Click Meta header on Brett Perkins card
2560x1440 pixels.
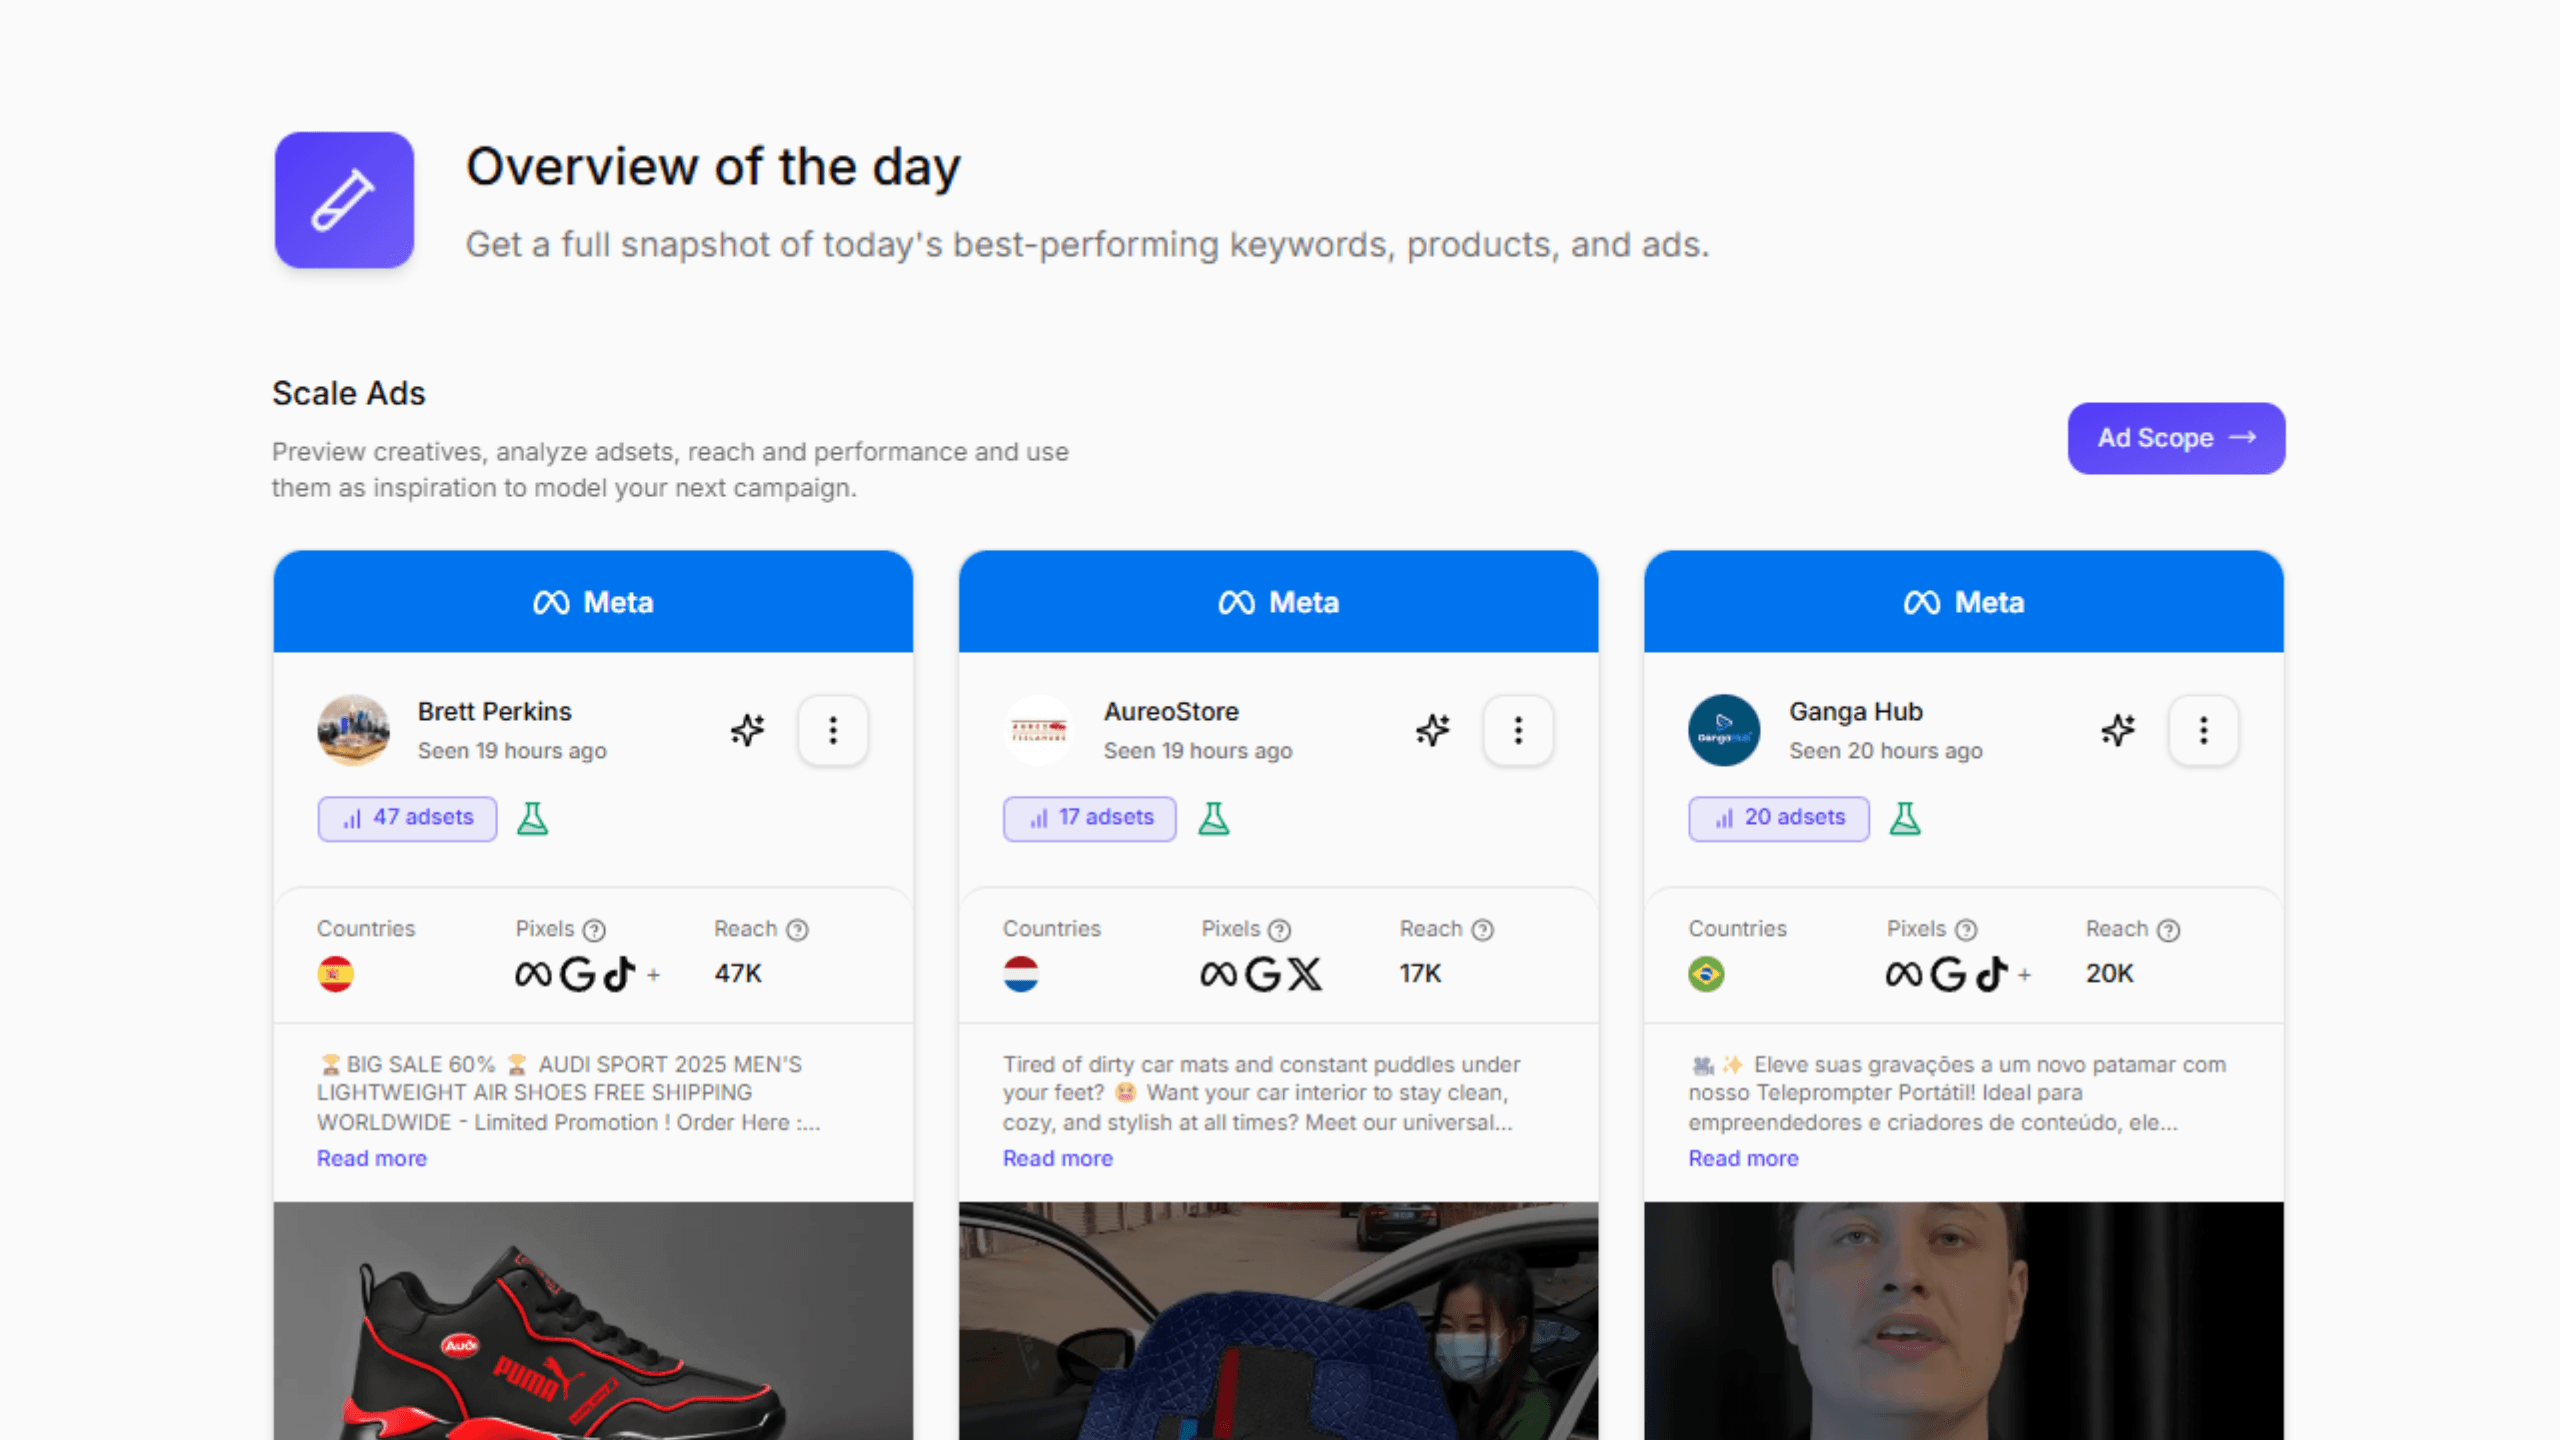[x=593, y=602]
